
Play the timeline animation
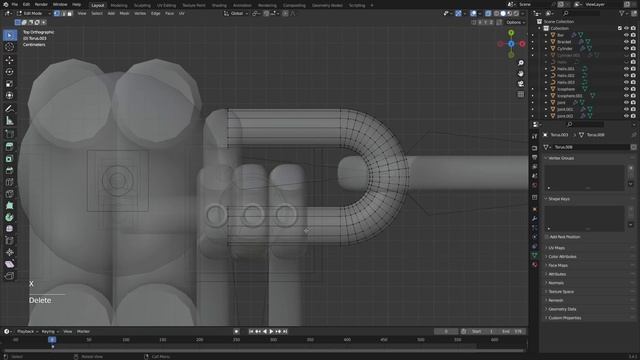tap(271, 331)
